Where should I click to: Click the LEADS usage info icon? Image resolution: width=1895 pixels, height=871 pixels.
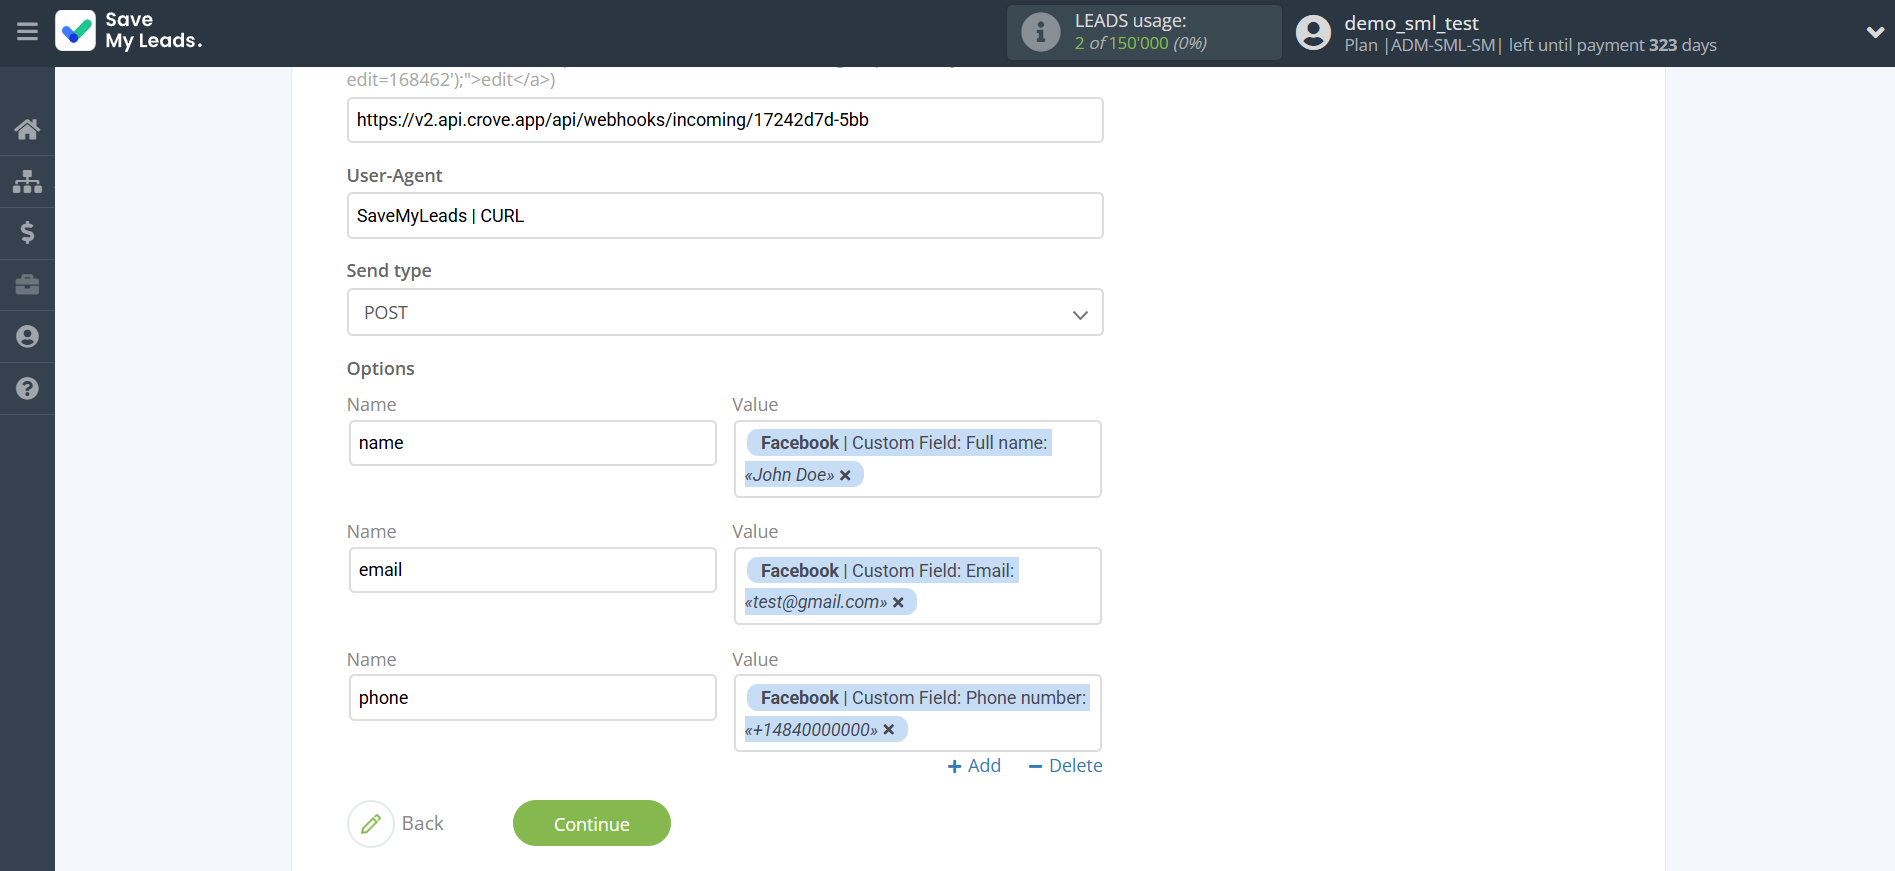click(1040, 32)
